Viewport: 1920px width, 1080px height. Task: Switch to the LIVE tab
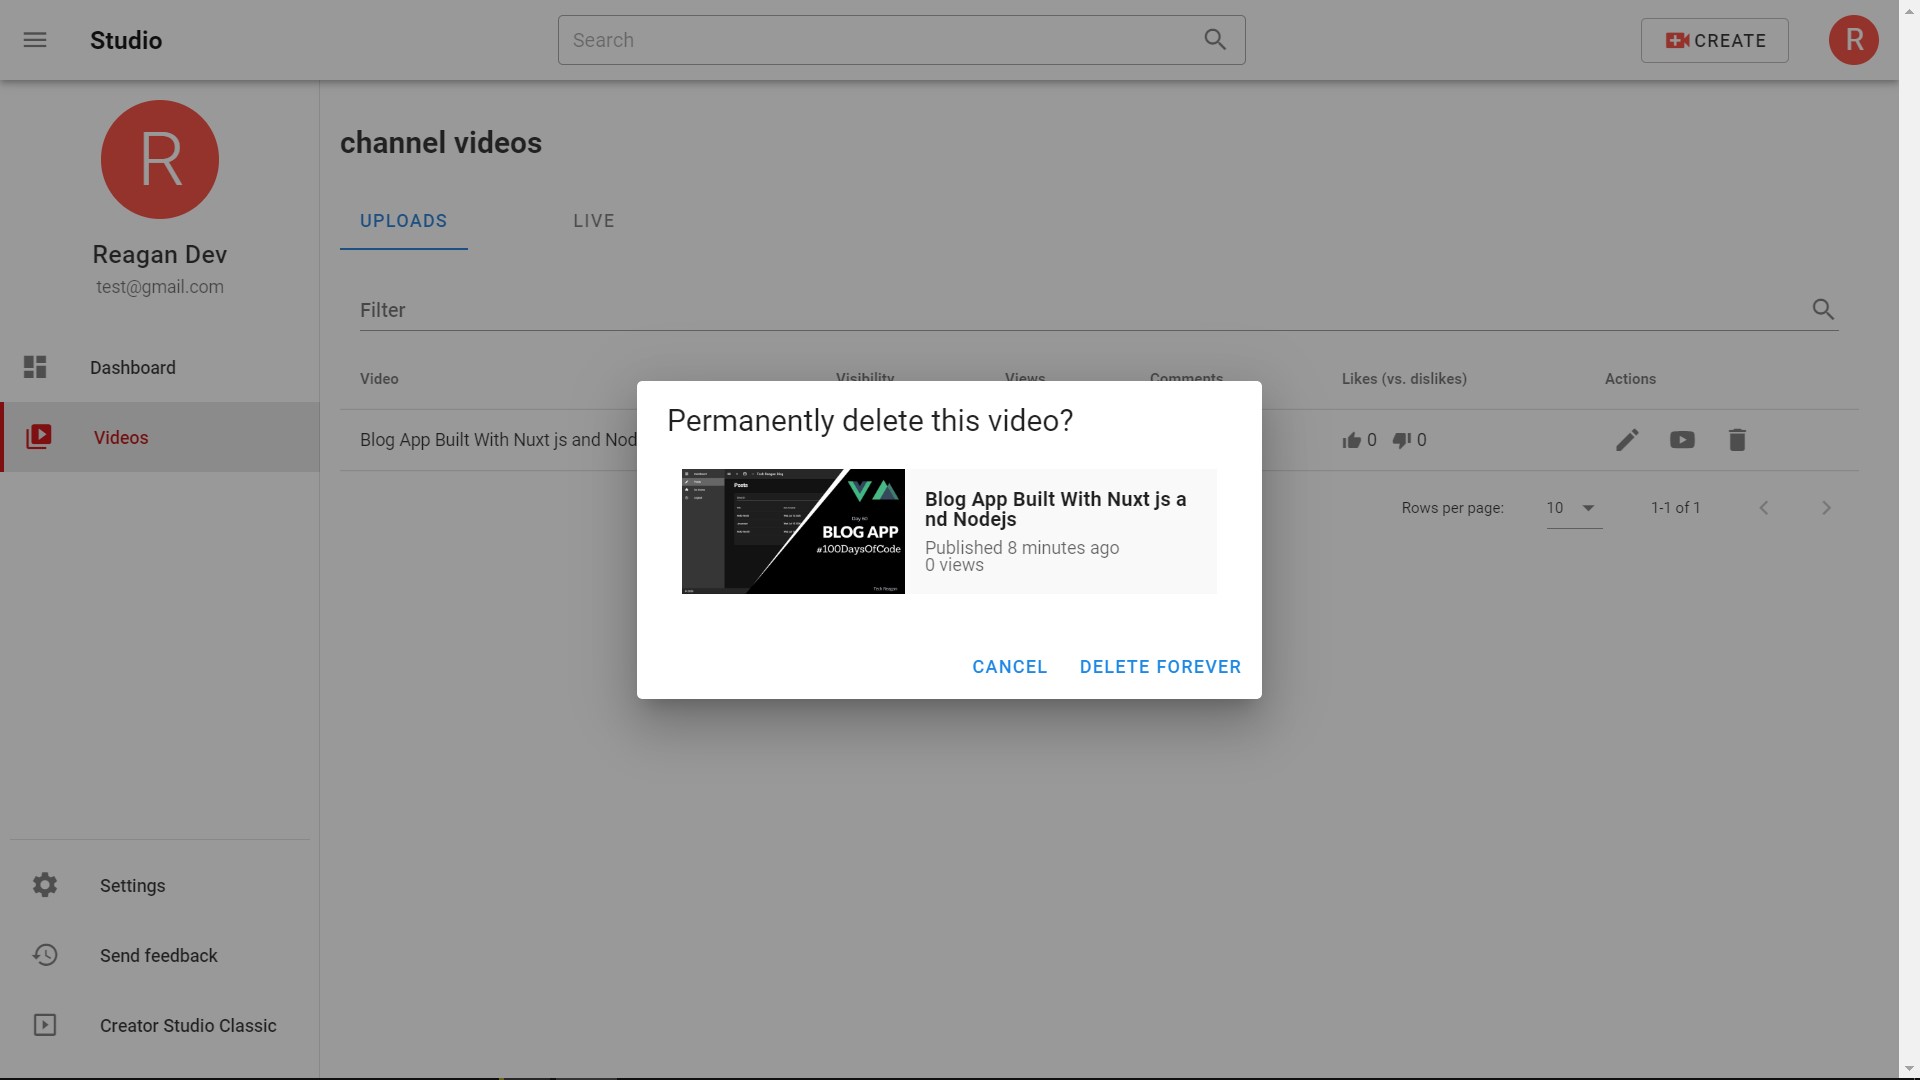(x=594, y=221)
